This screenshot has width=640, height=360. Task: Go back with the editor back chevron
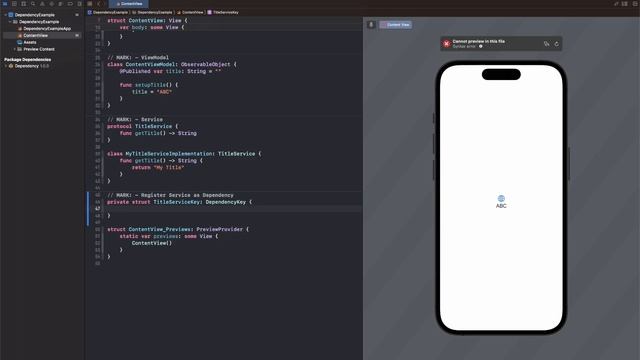point(99,4)
